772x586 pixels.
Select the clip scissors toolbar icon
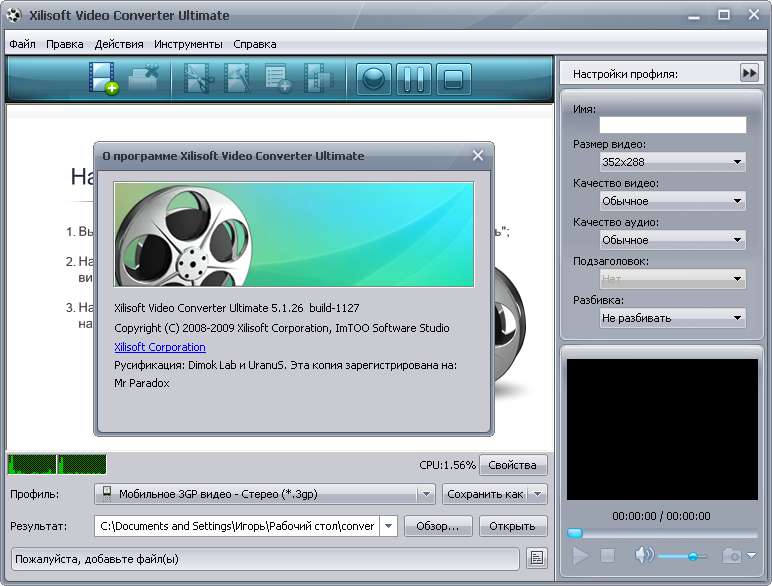click(198, 78)
